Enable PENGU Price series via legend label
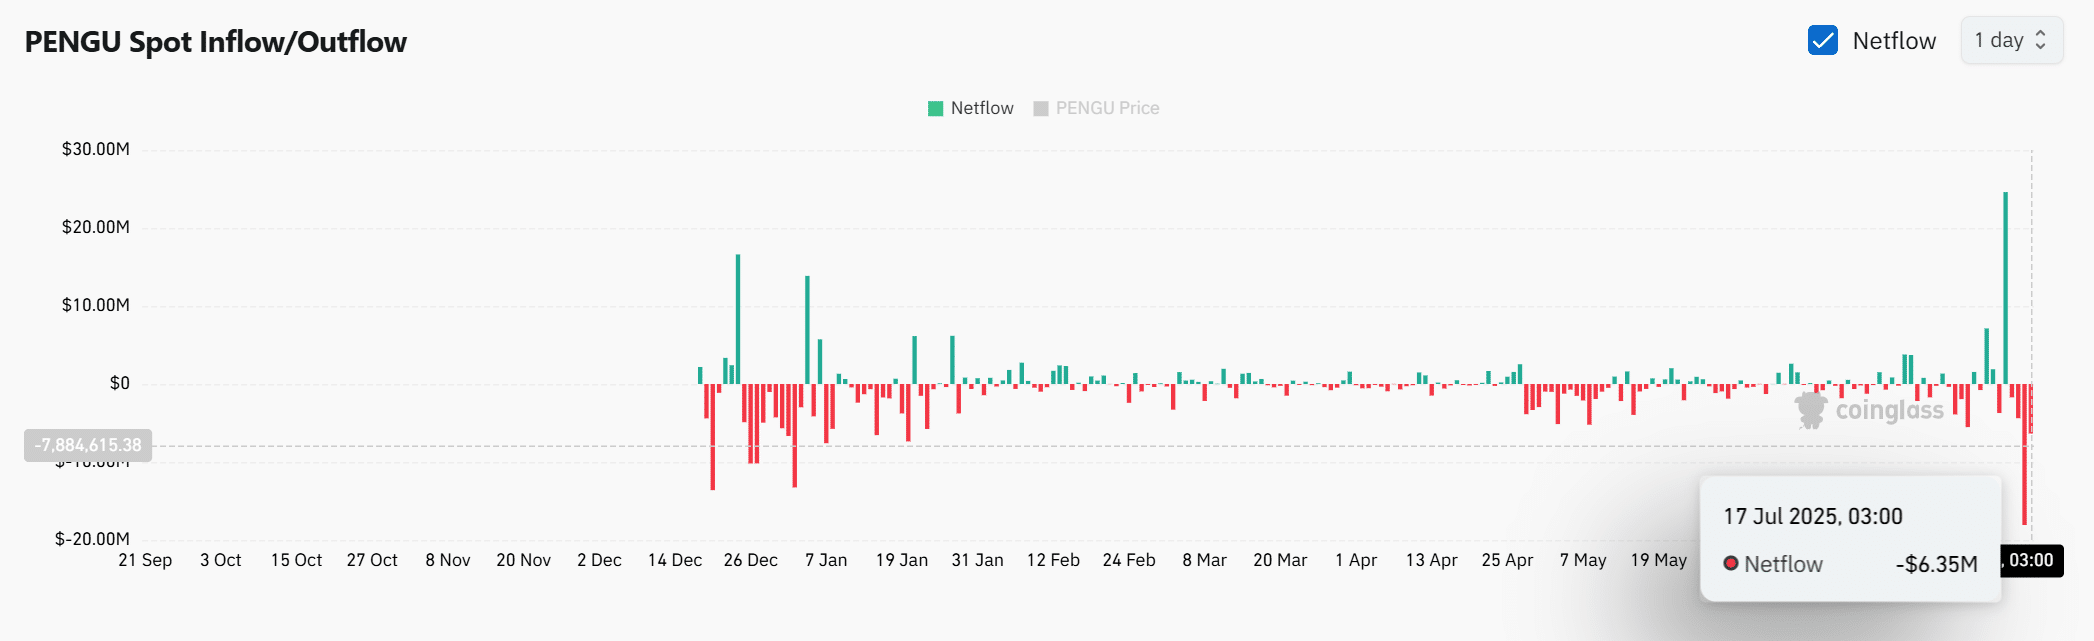Image resolution: width=2094 pixels, height=641 pixels. (1107, 108)
